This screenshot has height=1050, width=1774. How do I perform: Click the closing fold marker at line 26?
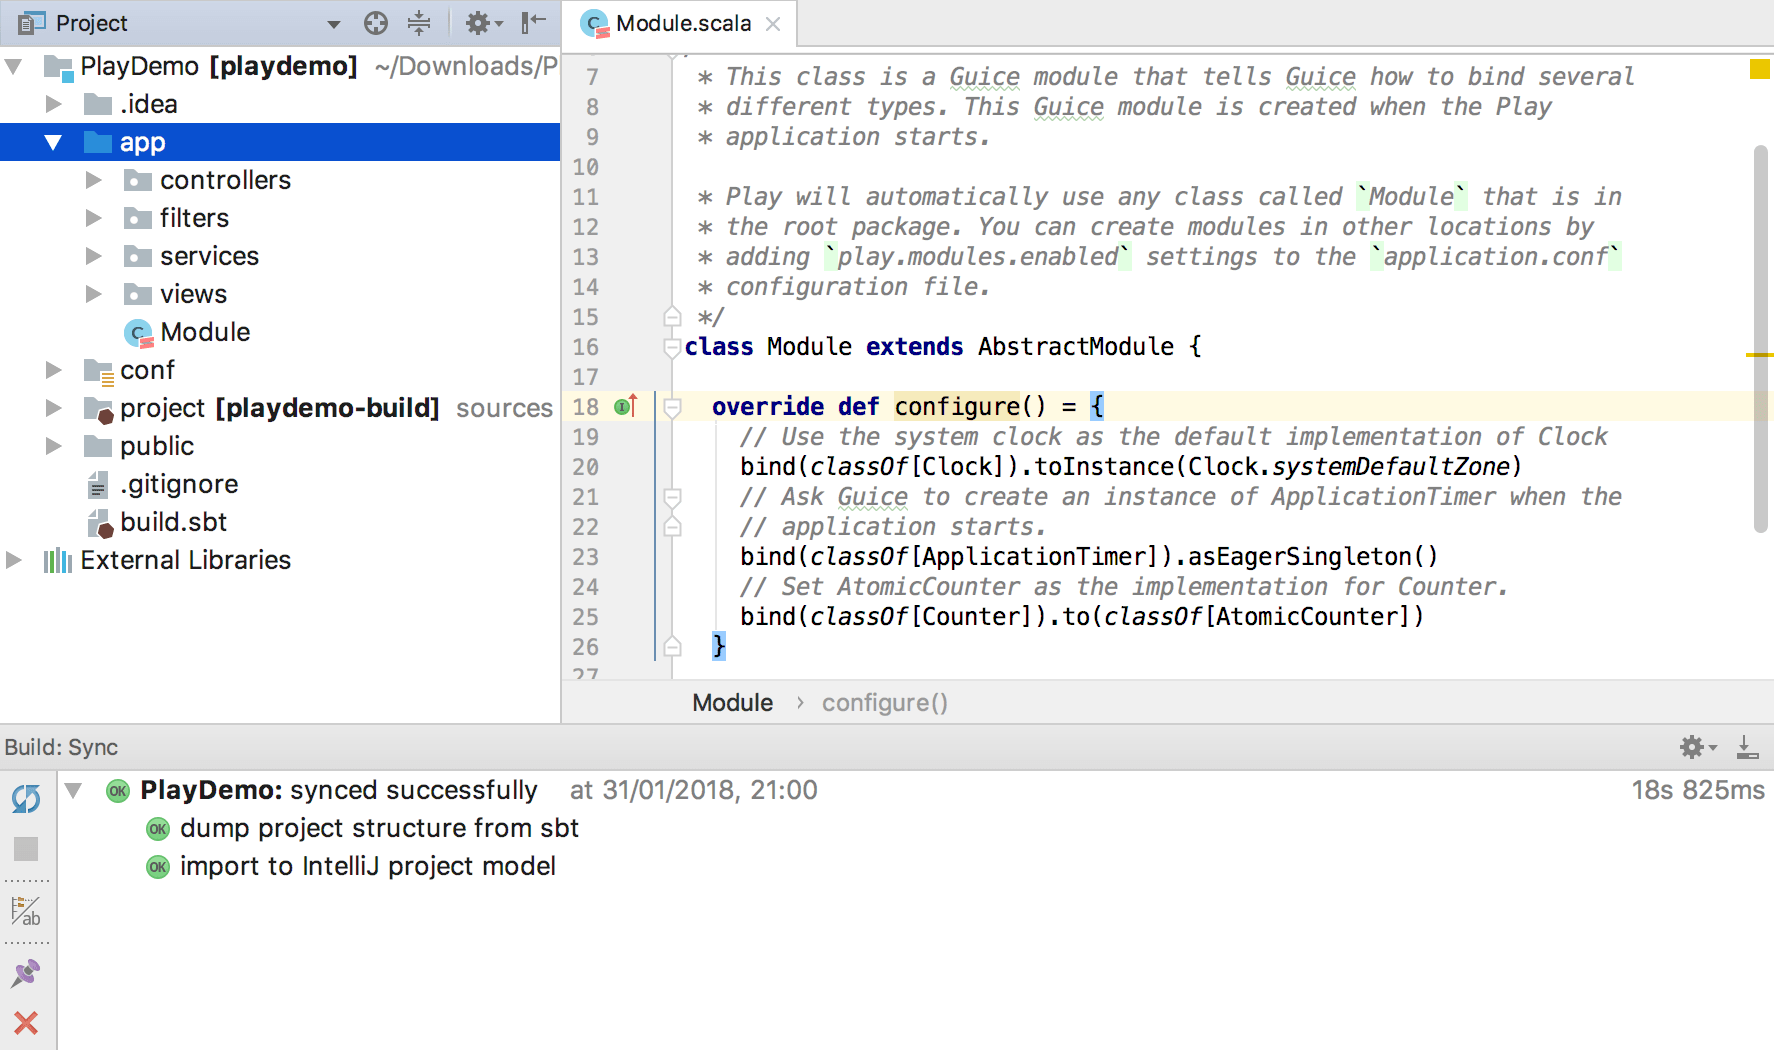(x=672, y=647)
